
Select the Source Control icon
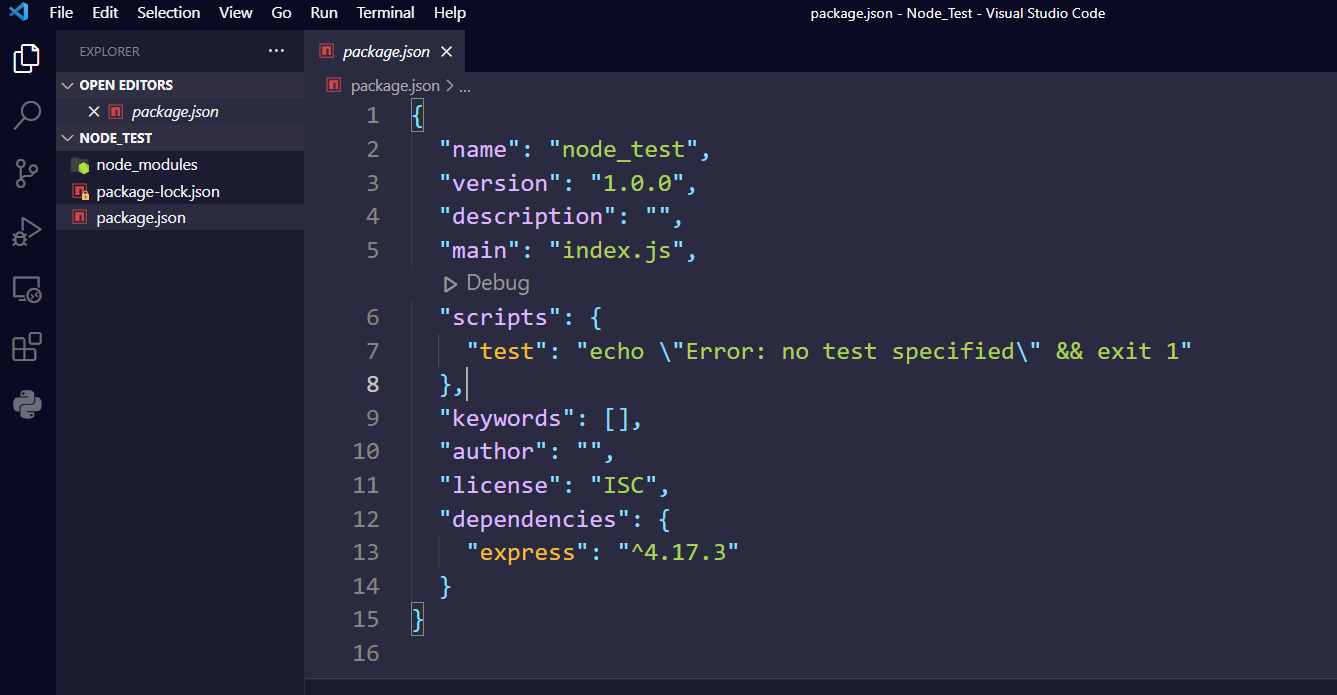pos(25,173)
